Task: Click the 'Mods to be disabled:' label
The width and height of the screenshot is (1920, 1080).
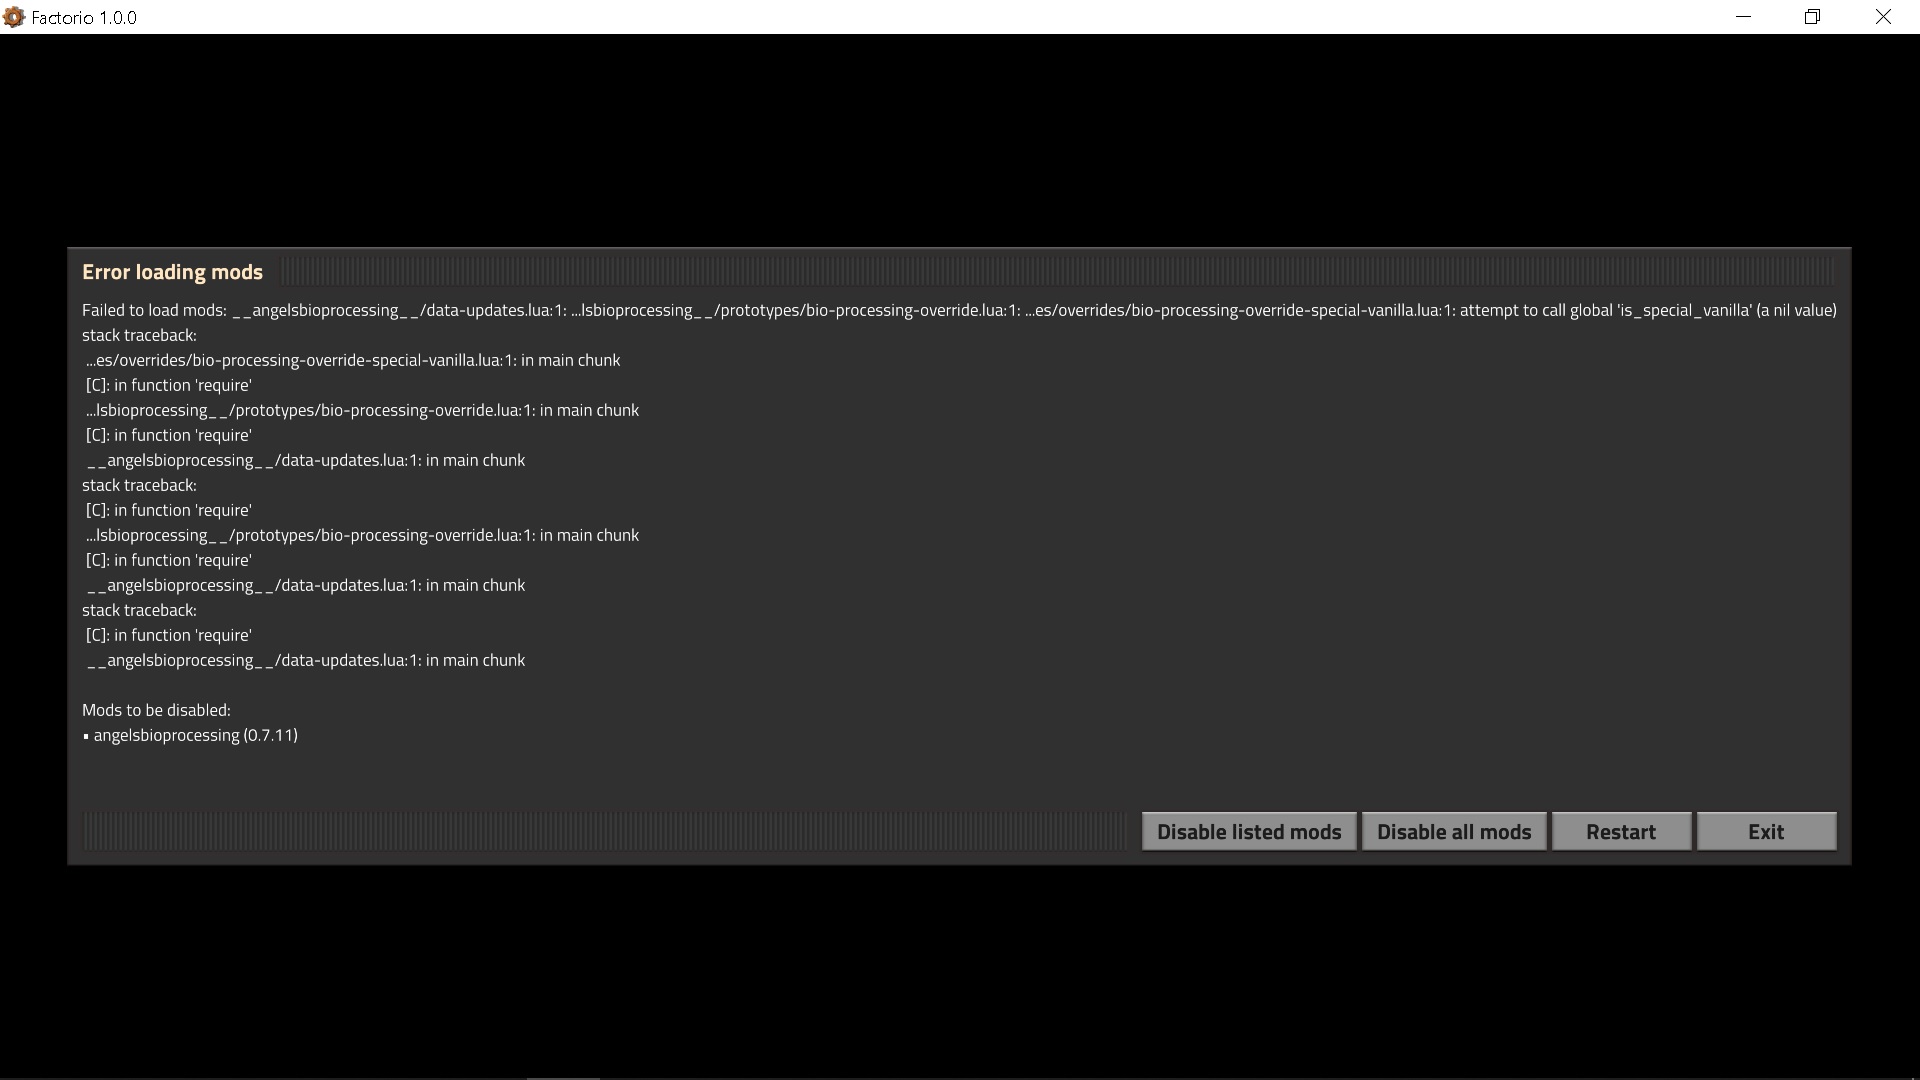Action: 156,710
